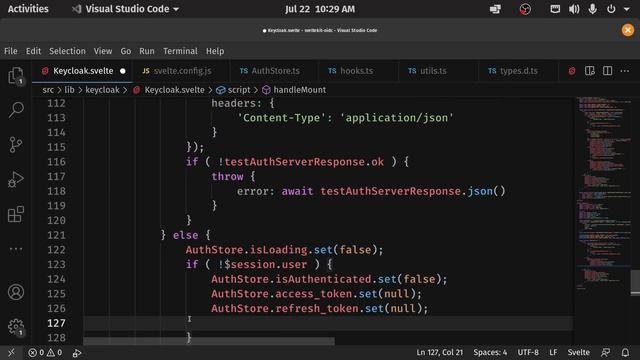
Task: Open the Visual Studio Code app menu
Action: point(126,9)
